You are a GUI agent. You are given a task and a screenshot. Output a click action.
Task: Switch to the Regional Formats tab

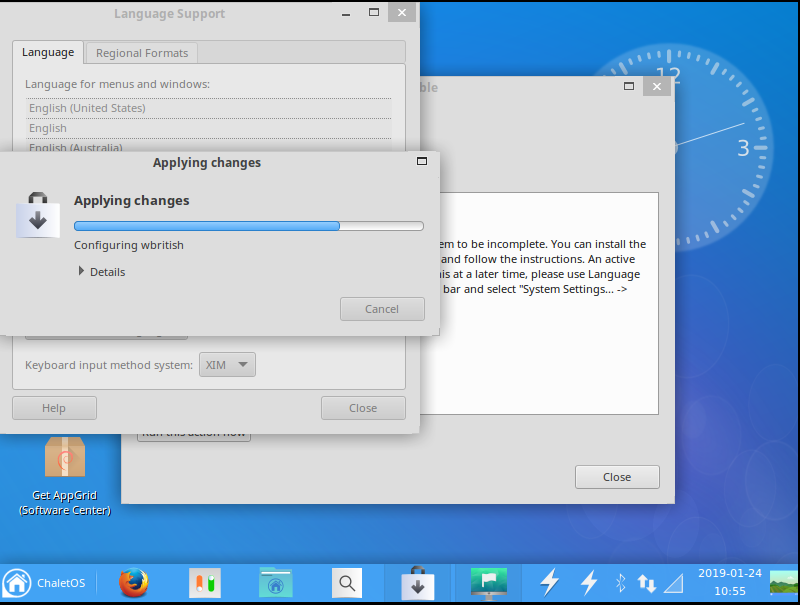[141, 53]
